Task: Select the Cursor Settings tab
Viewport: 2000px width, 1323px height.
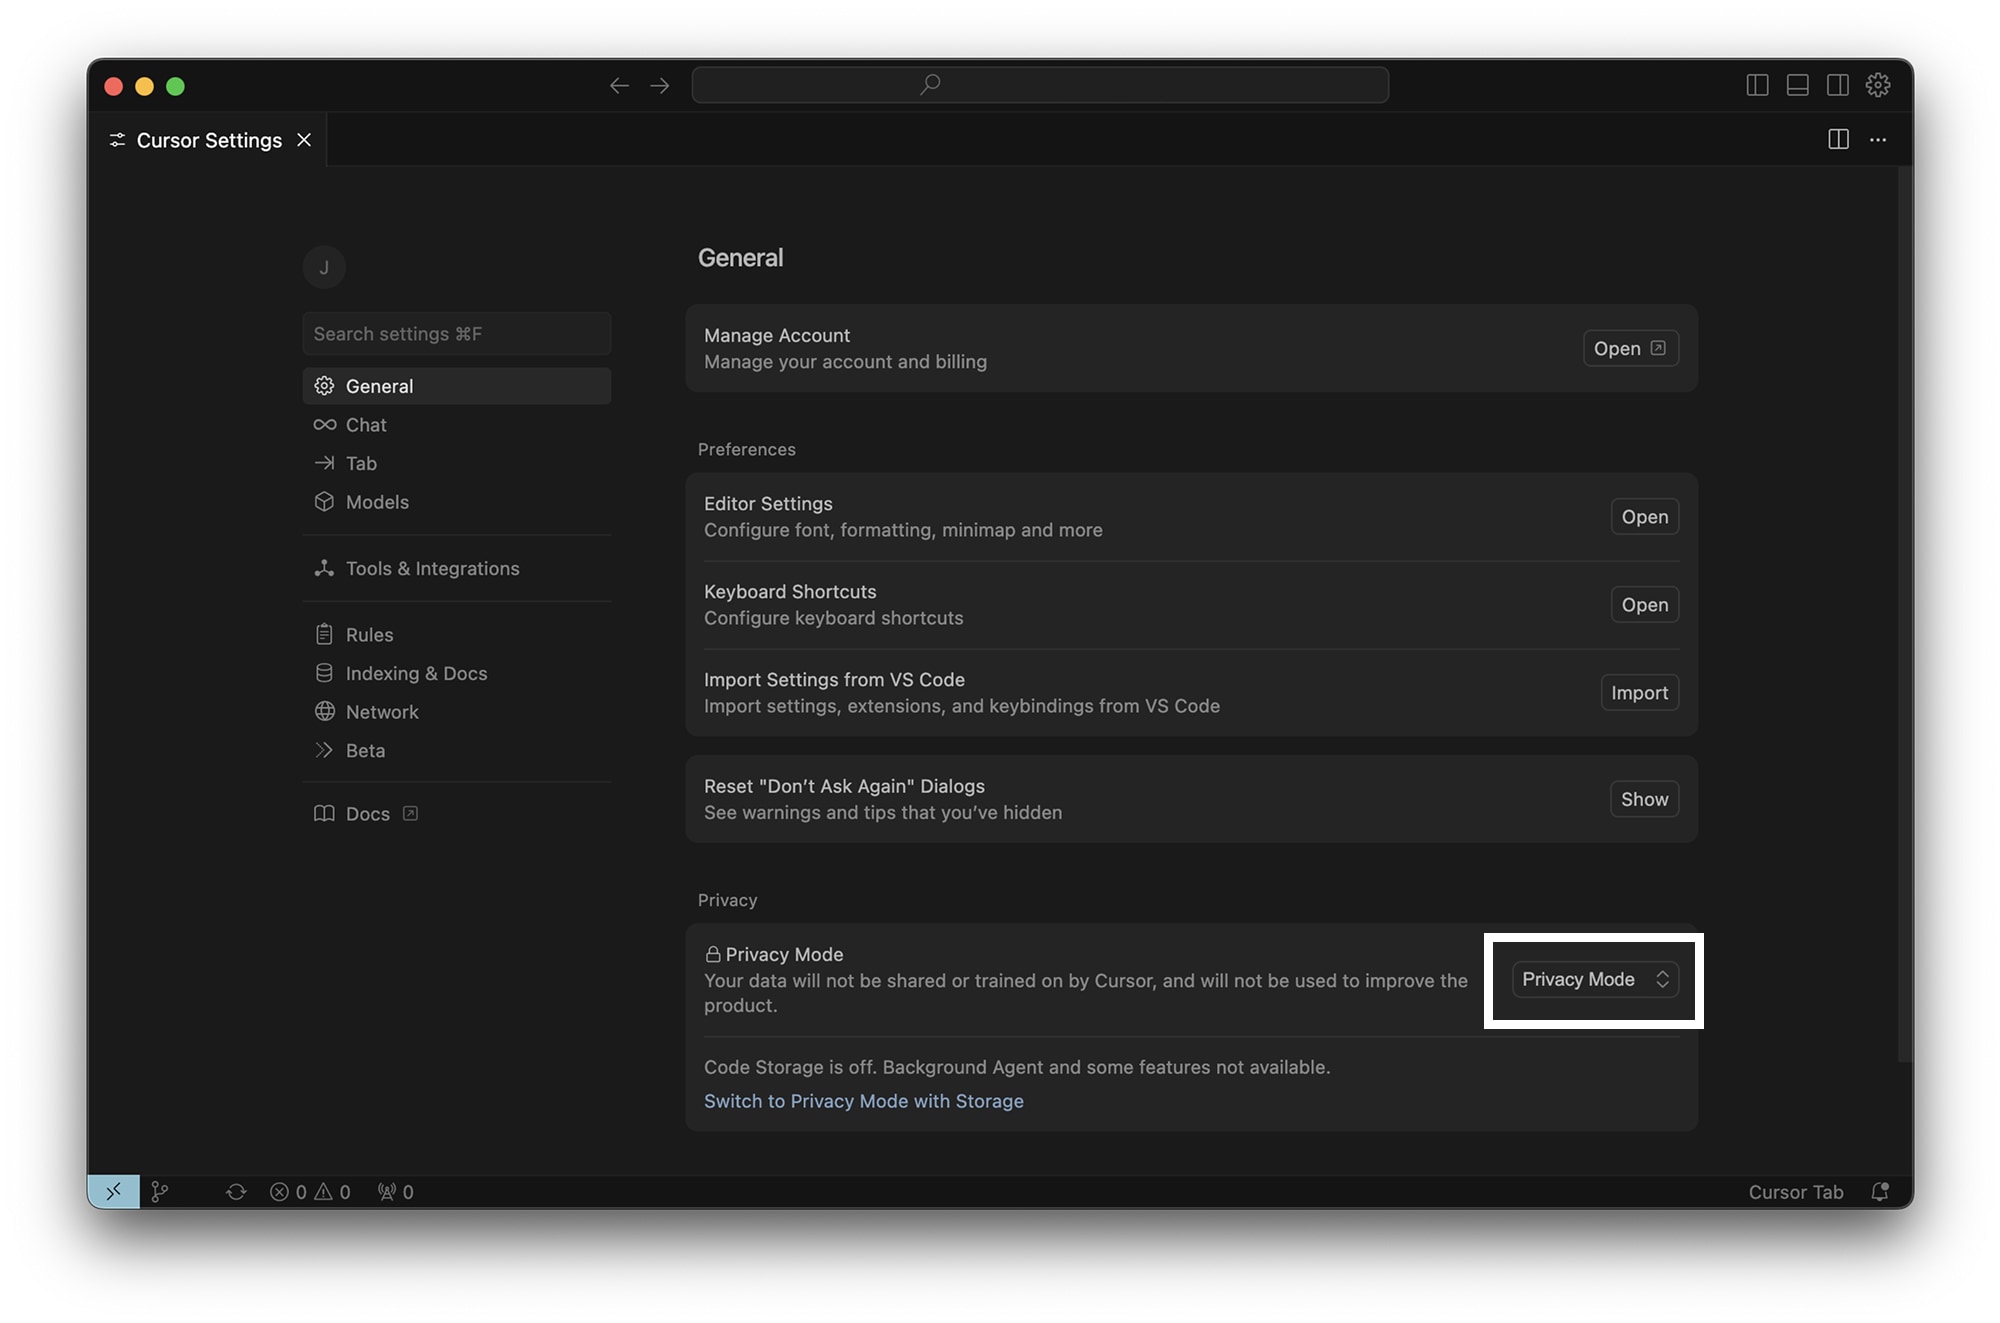Action: coord(208,140)
